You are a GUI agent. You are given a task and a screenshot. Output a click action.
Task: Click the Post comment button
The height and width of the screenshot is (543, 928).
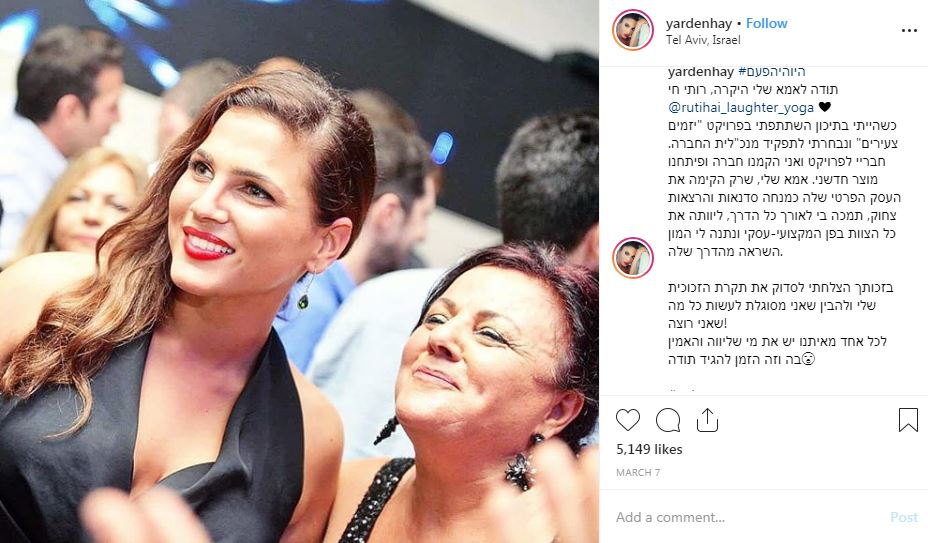904,518
